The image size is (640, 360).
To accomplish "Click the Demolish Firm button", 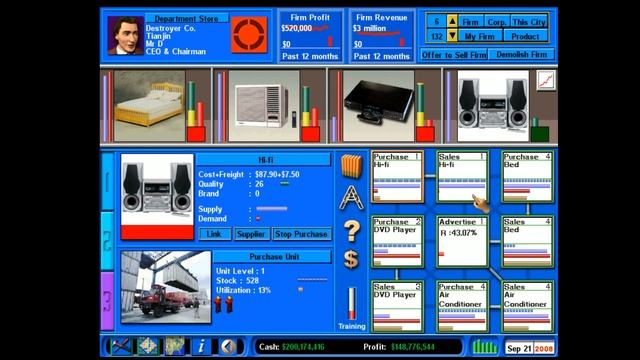I will click(521, 54).
